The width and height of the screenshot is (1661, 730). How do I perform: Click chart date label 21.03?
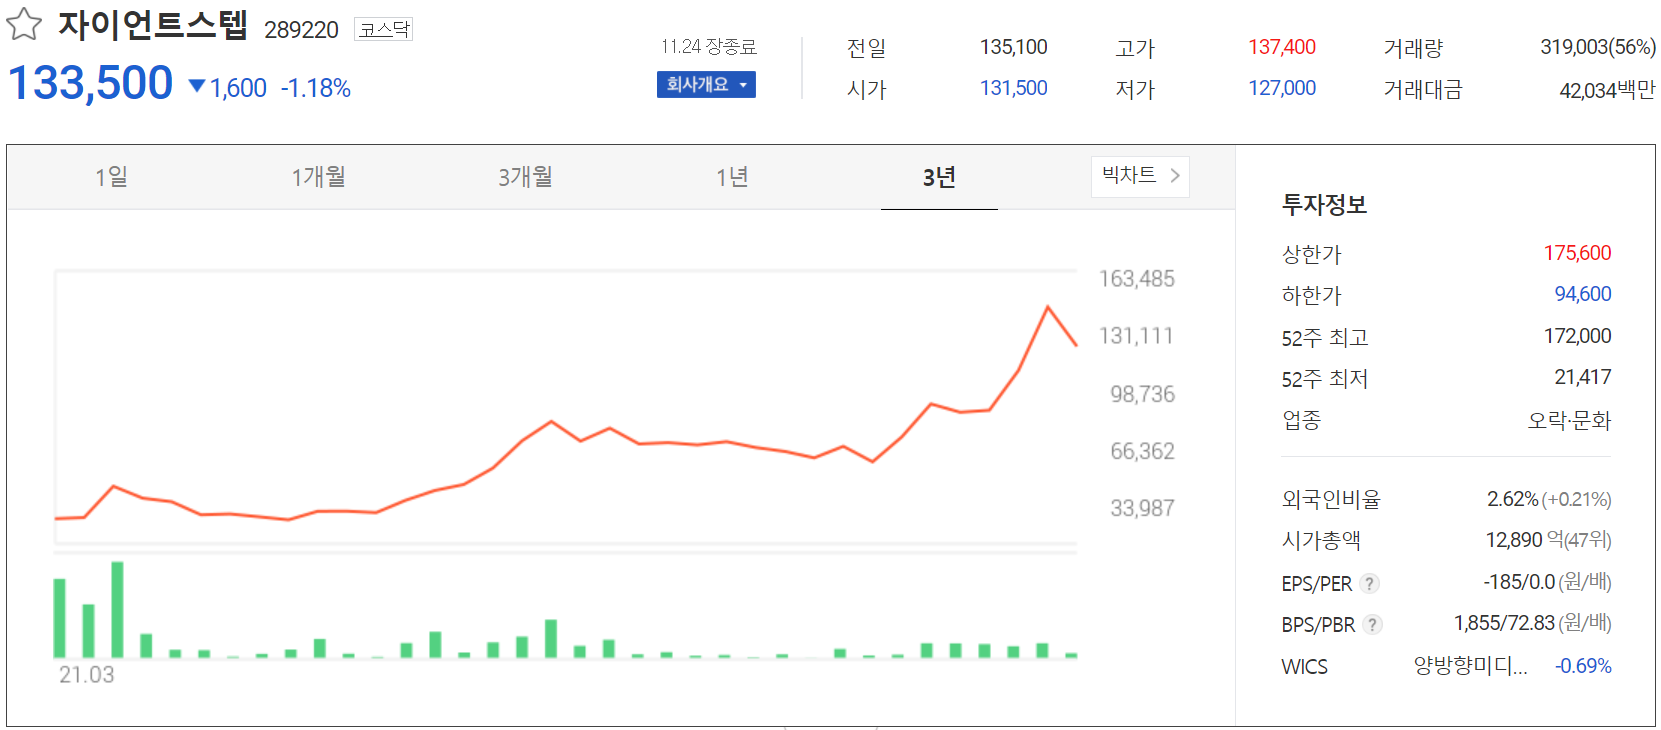coord(87,675)
